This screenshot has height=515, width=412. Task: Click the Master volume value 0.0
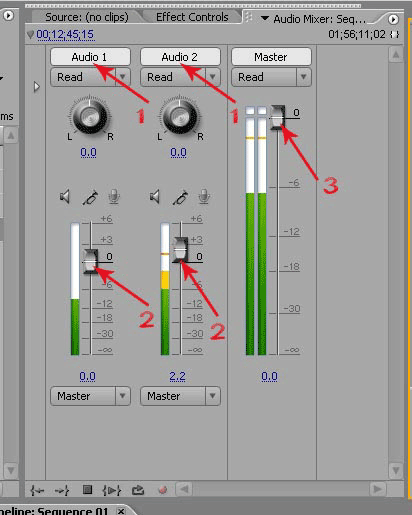click(x=269, y=376)
